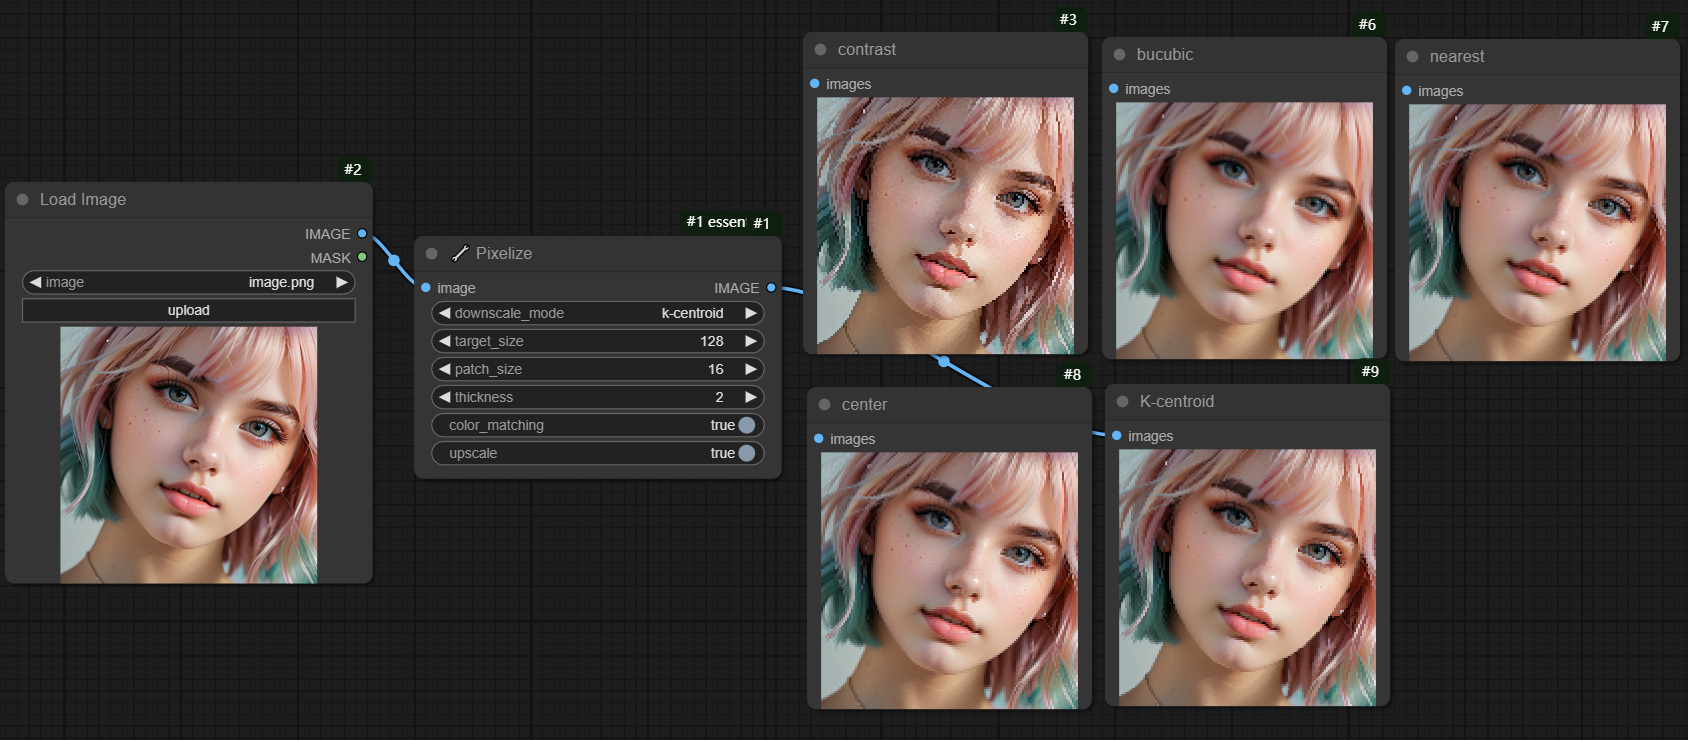Click the center node title
Image resolution: width=1688 pixels, height=740 pixels.
[x=864, y=405]
